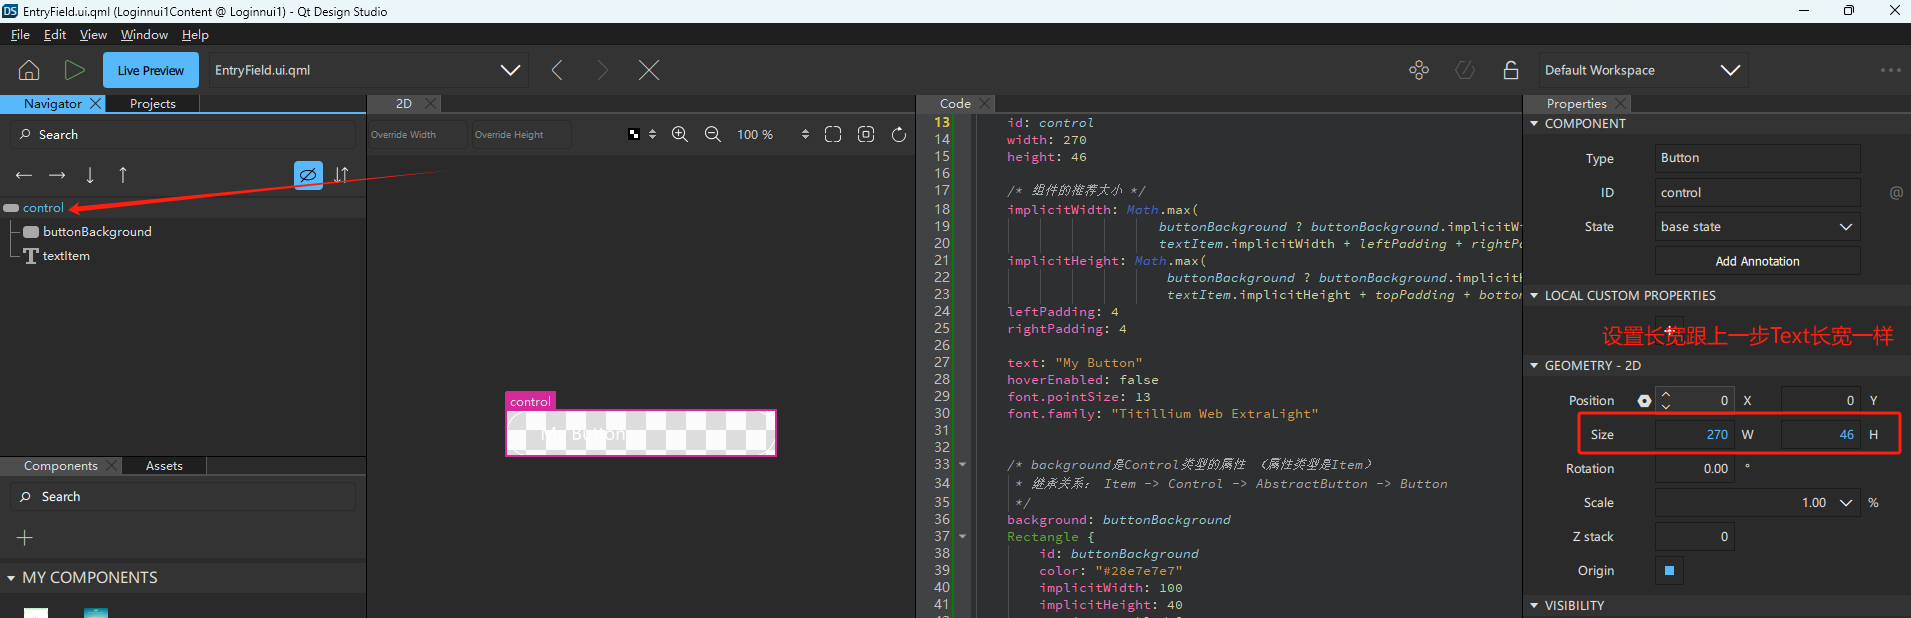Image resolution: width=1911 pixels, height=618 pixels.
Task: Collapse the LOCAL CUSTOM PROPERTIES section
Action: (1534, 296)
